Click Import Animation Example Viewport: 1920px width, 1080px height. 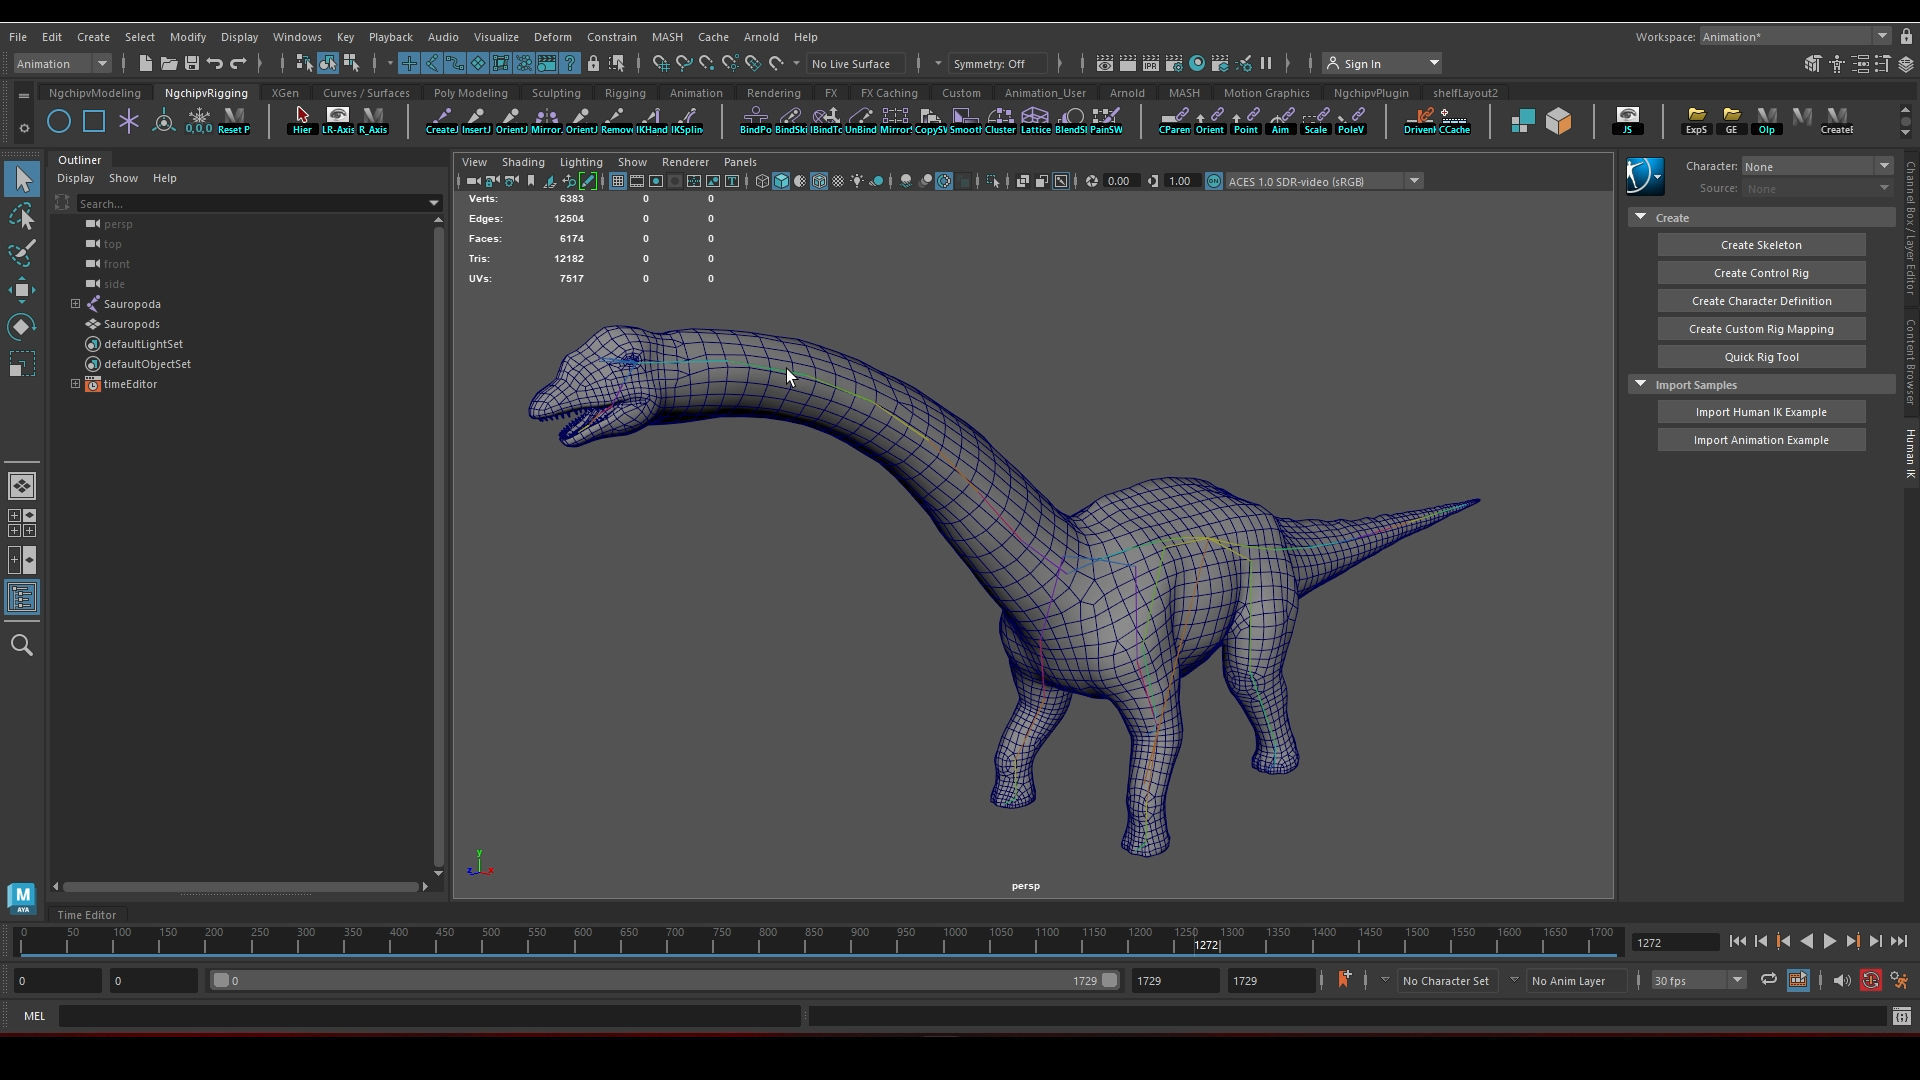click(1761, 440)
